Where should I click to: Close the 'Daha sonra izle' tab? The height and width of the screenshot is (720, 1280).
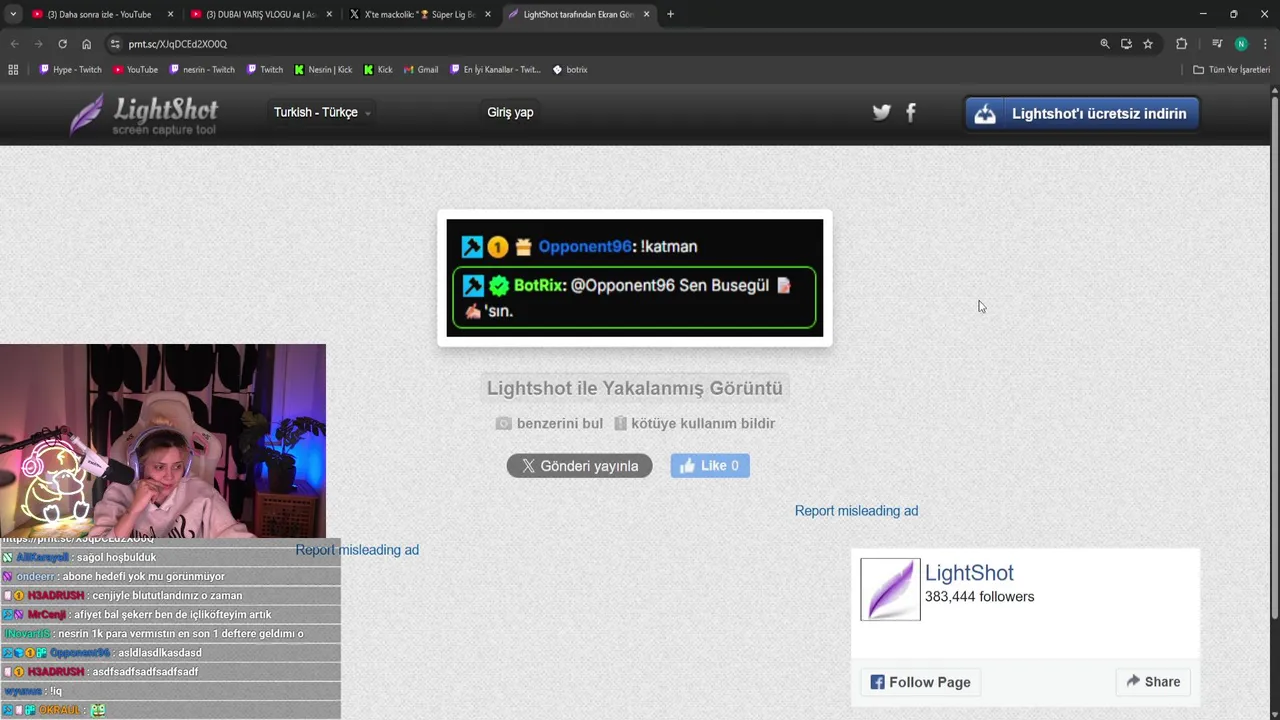click(x=170, y=14)
